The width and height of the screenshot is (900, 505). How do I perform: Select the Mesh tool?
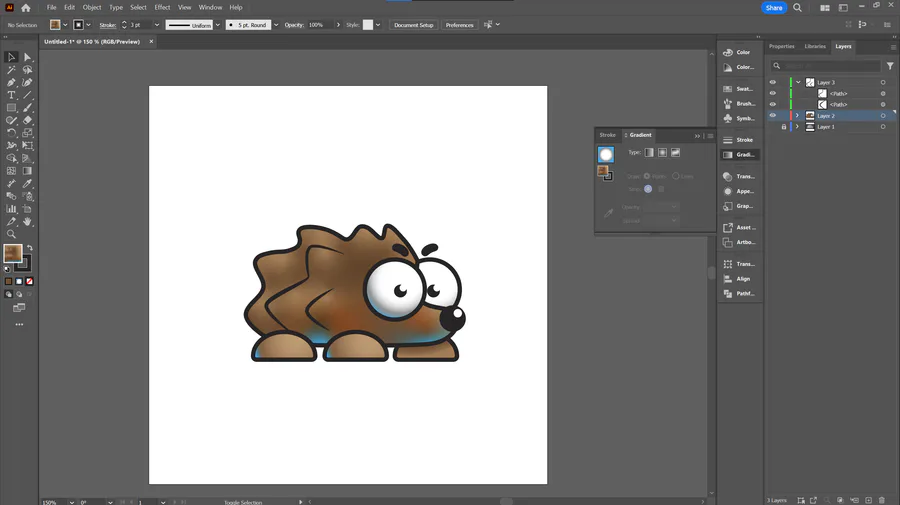[11, 171]
